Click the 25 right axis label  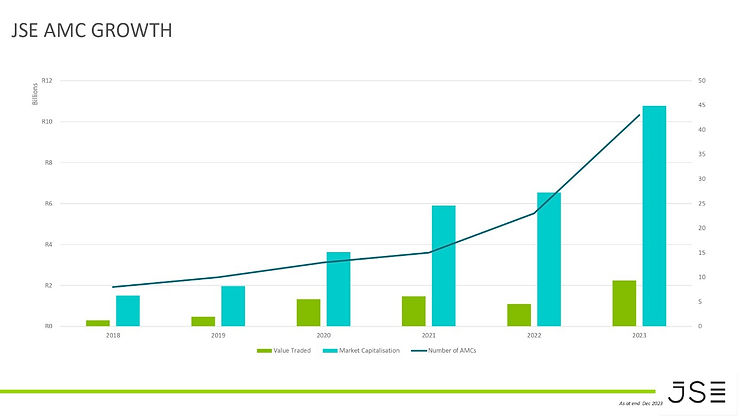point(702,204)
